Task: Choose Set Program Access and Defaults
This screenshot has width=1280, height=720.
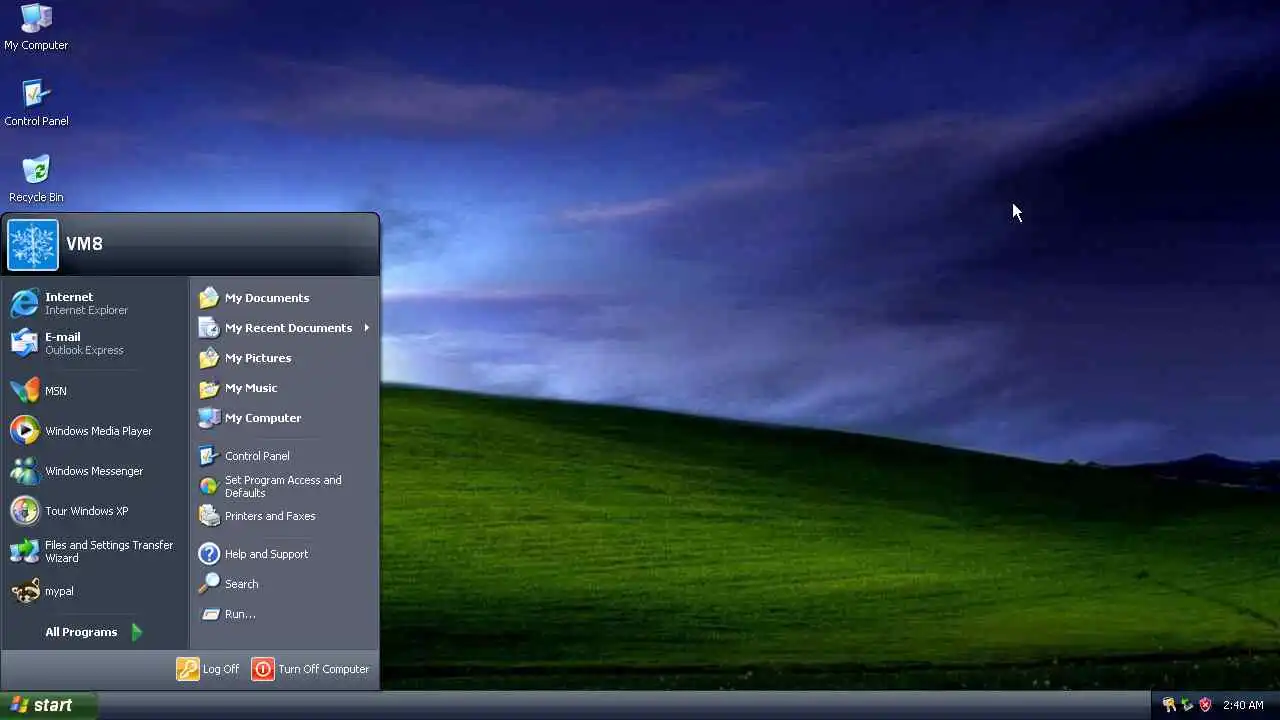Action: click(284, 486)
